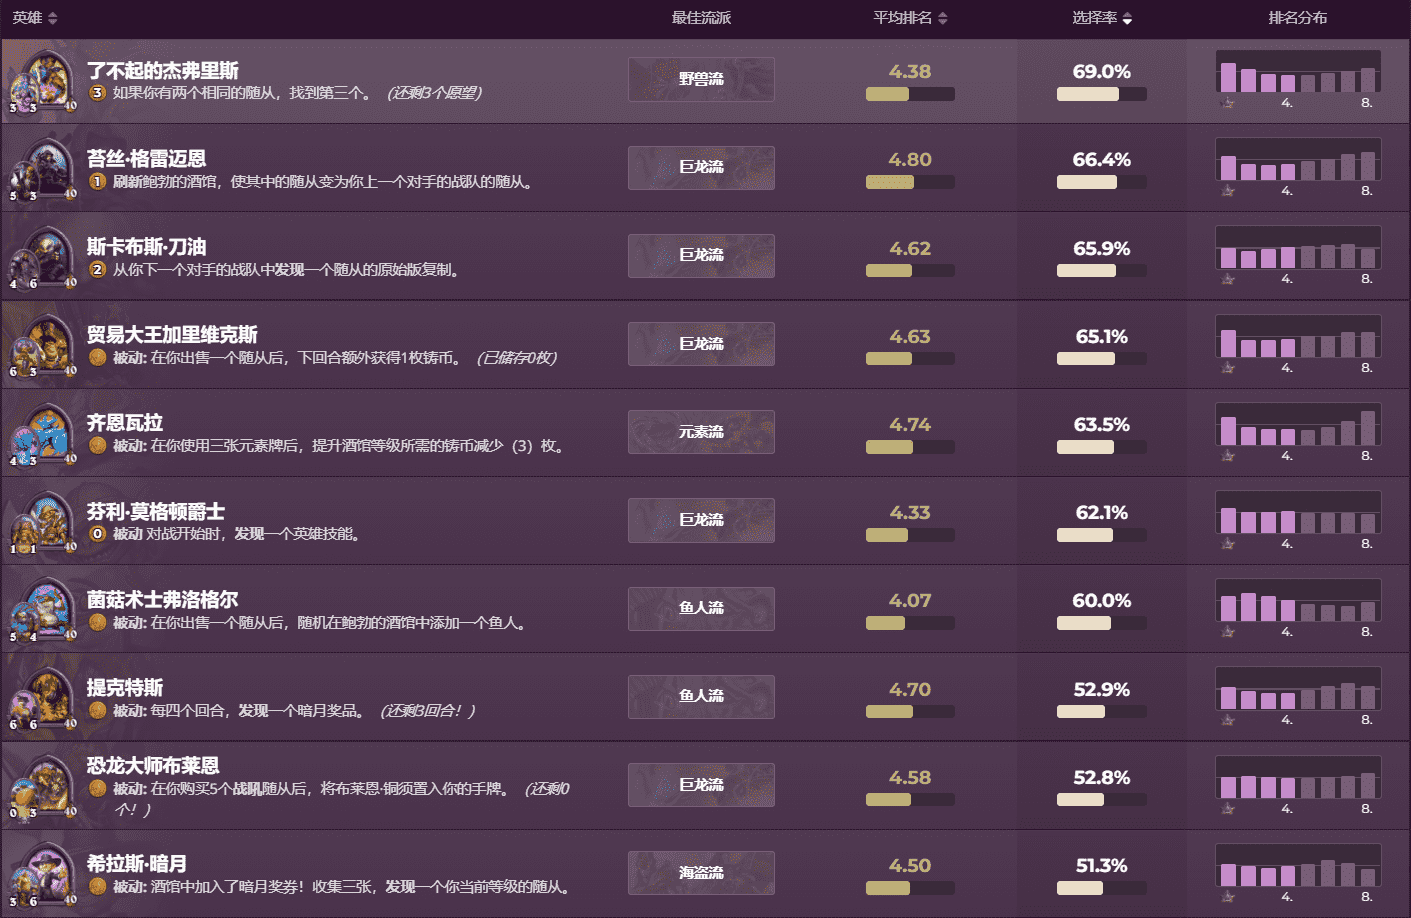Click passive coin icon for 菌菇术士弗洛格尔
This screenshot has height=918, width=1411.
pyautogui.click(x=97, y=623)
